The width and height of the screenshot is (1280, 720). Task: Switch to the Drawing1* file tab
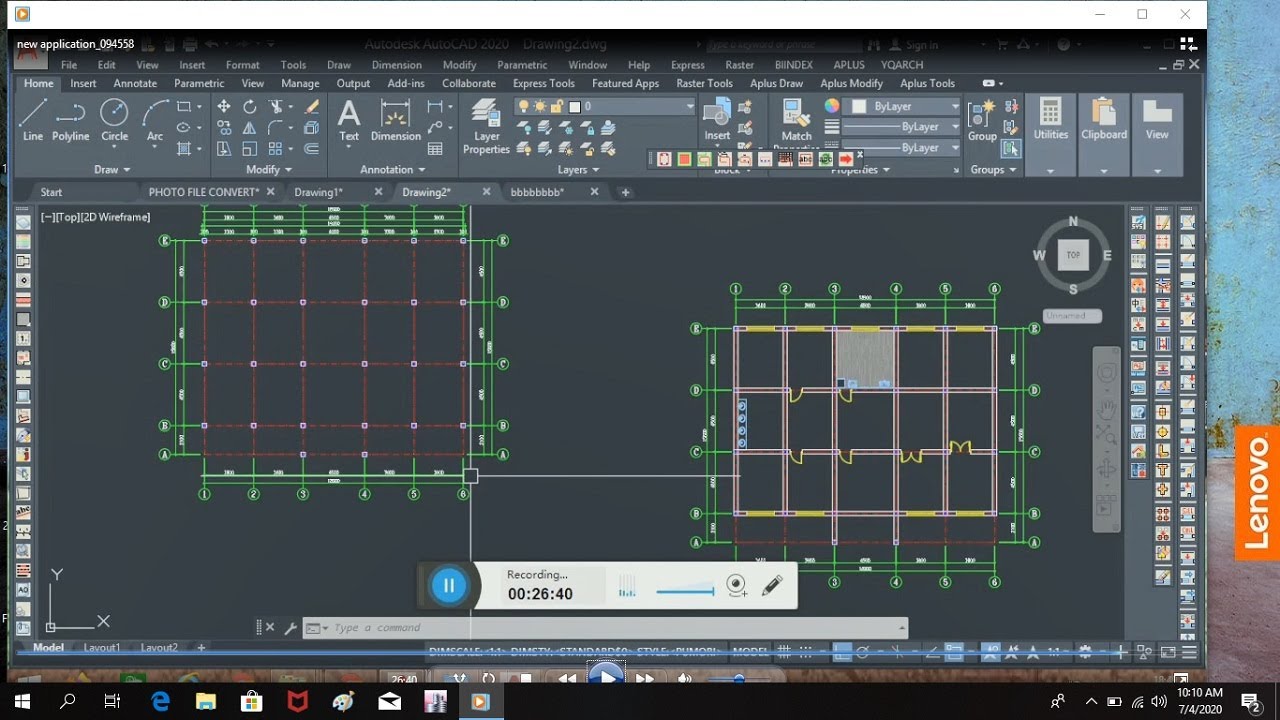(x=318, y=192)
